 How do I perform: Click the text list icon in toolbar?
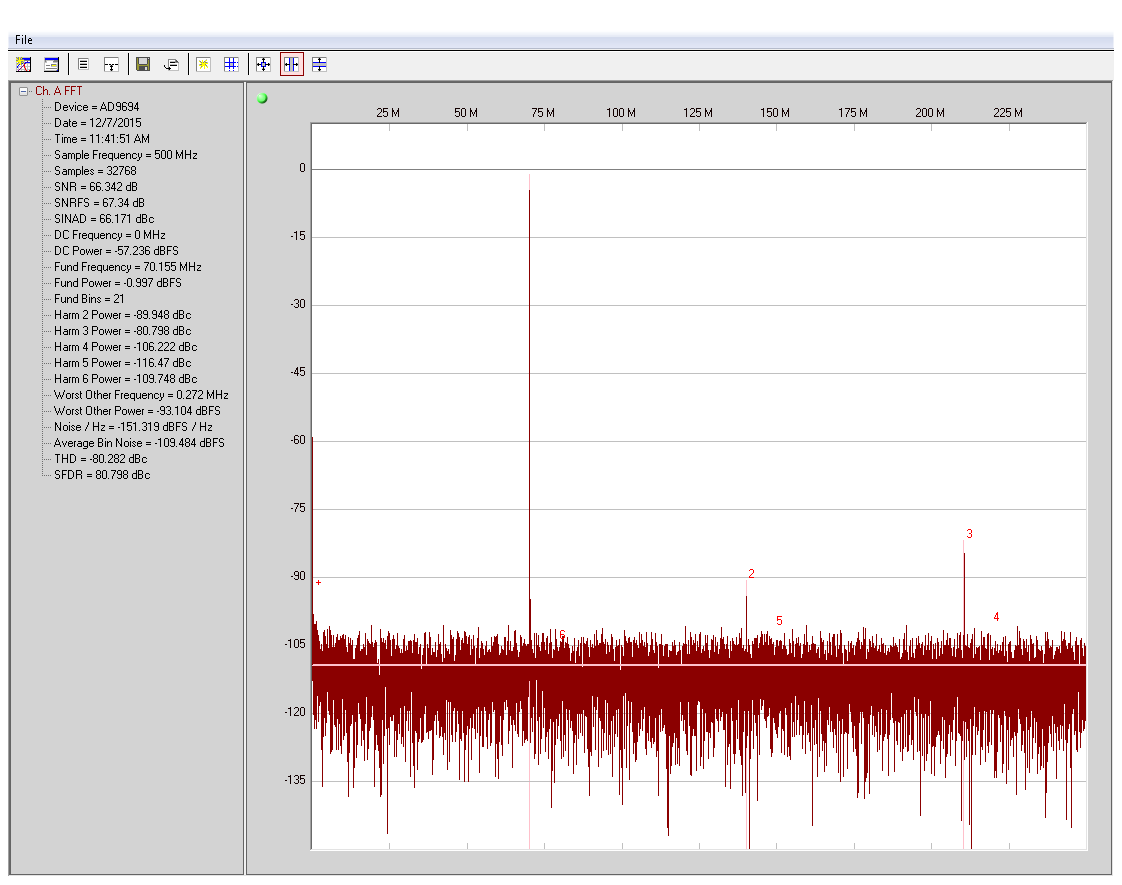83,65
